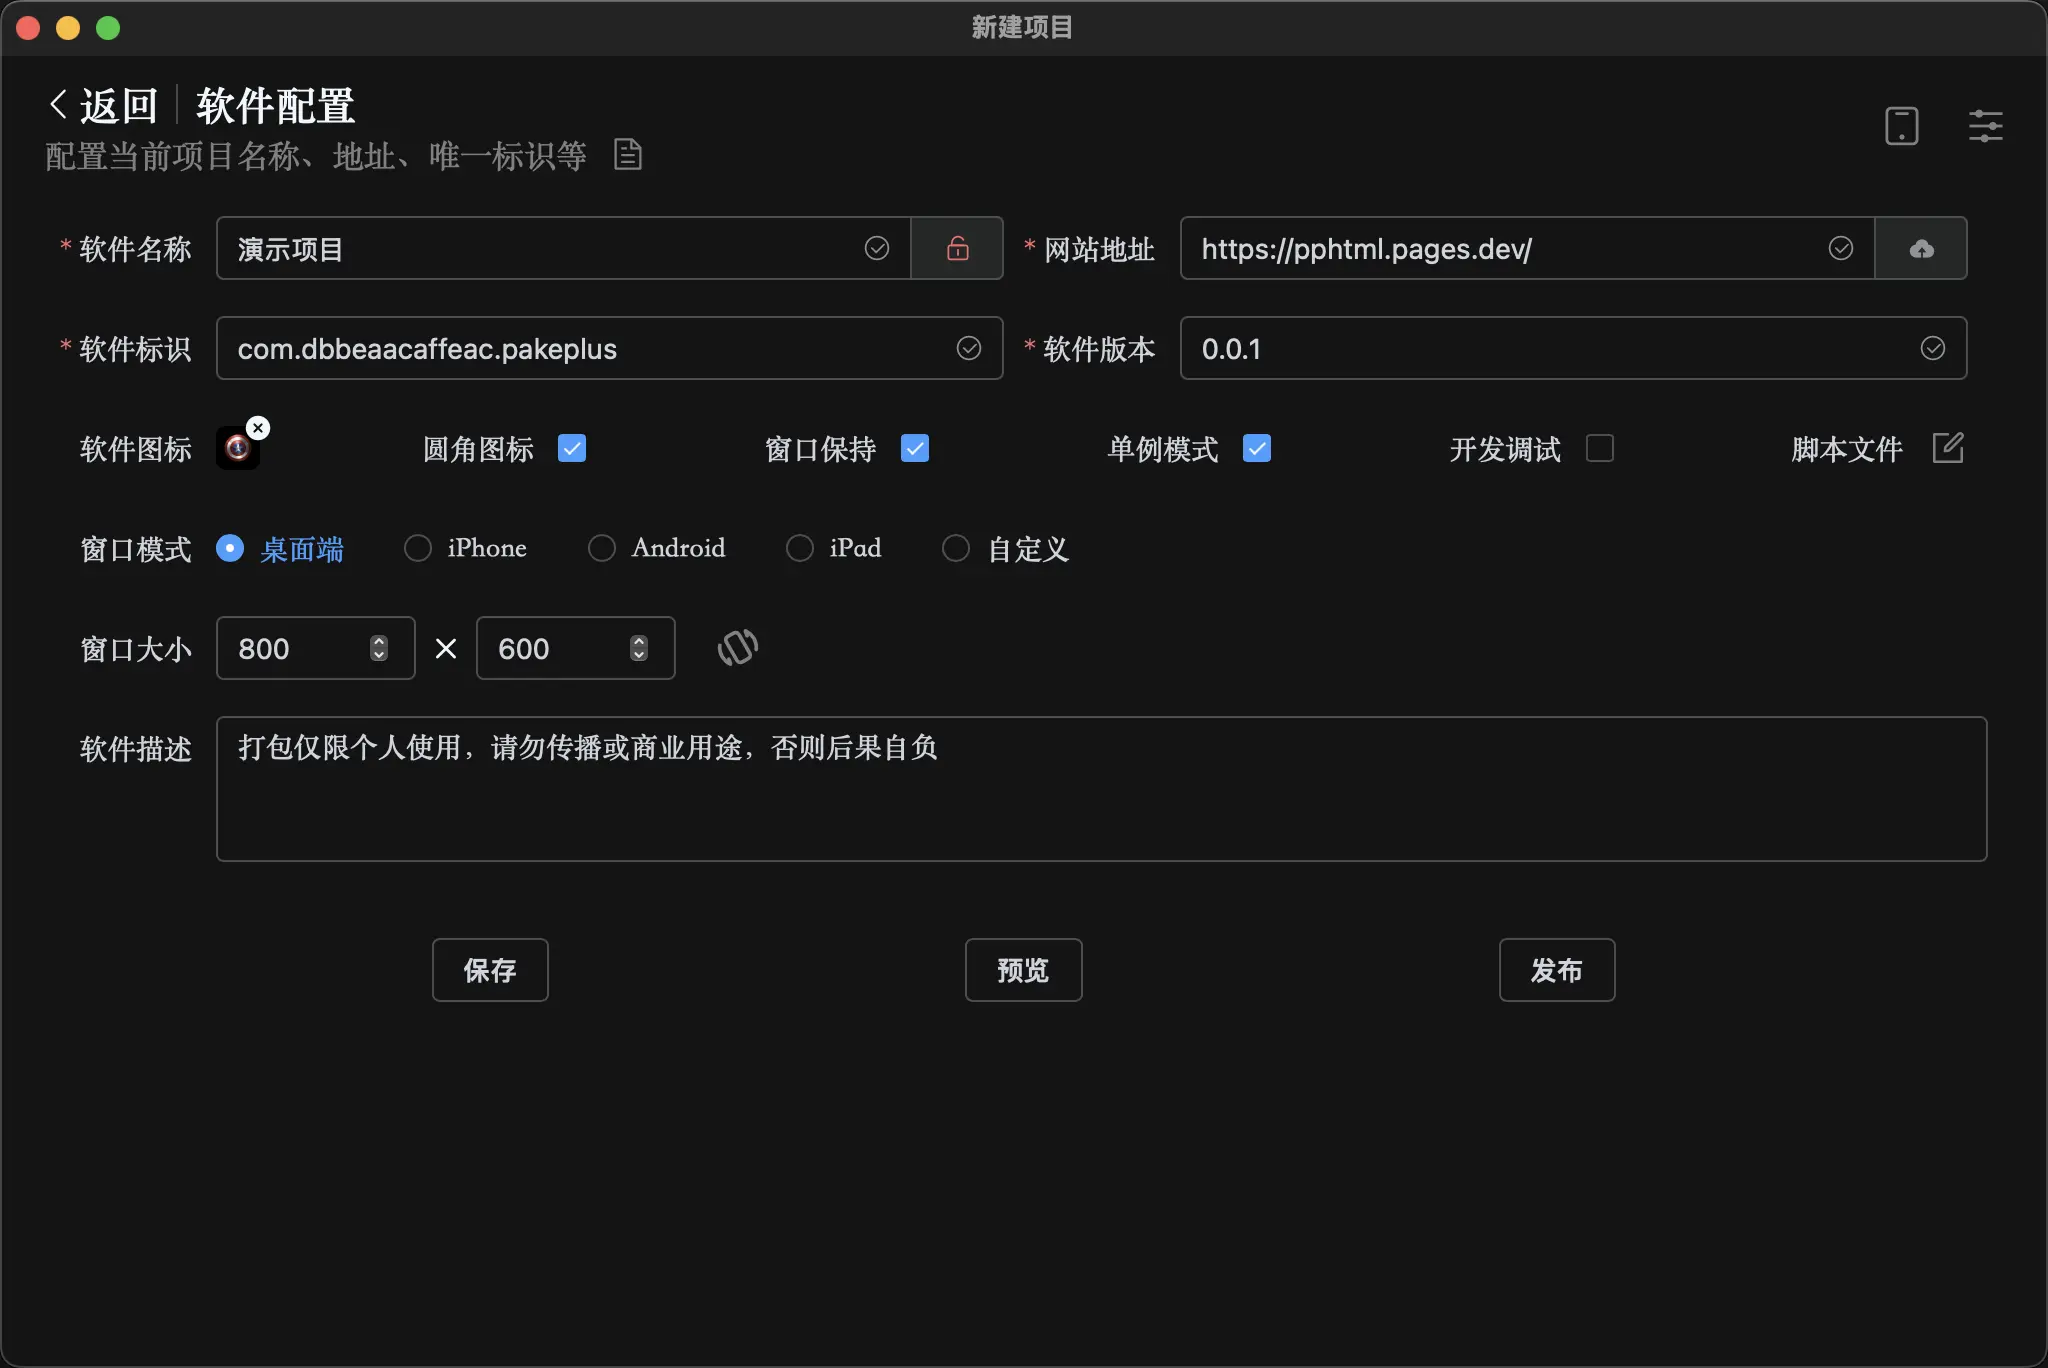The height and width of the screenshot is (1368, 2048).
Task: Click the rotate dimensions icon next to window size
Action: click(x=737, y=648)
